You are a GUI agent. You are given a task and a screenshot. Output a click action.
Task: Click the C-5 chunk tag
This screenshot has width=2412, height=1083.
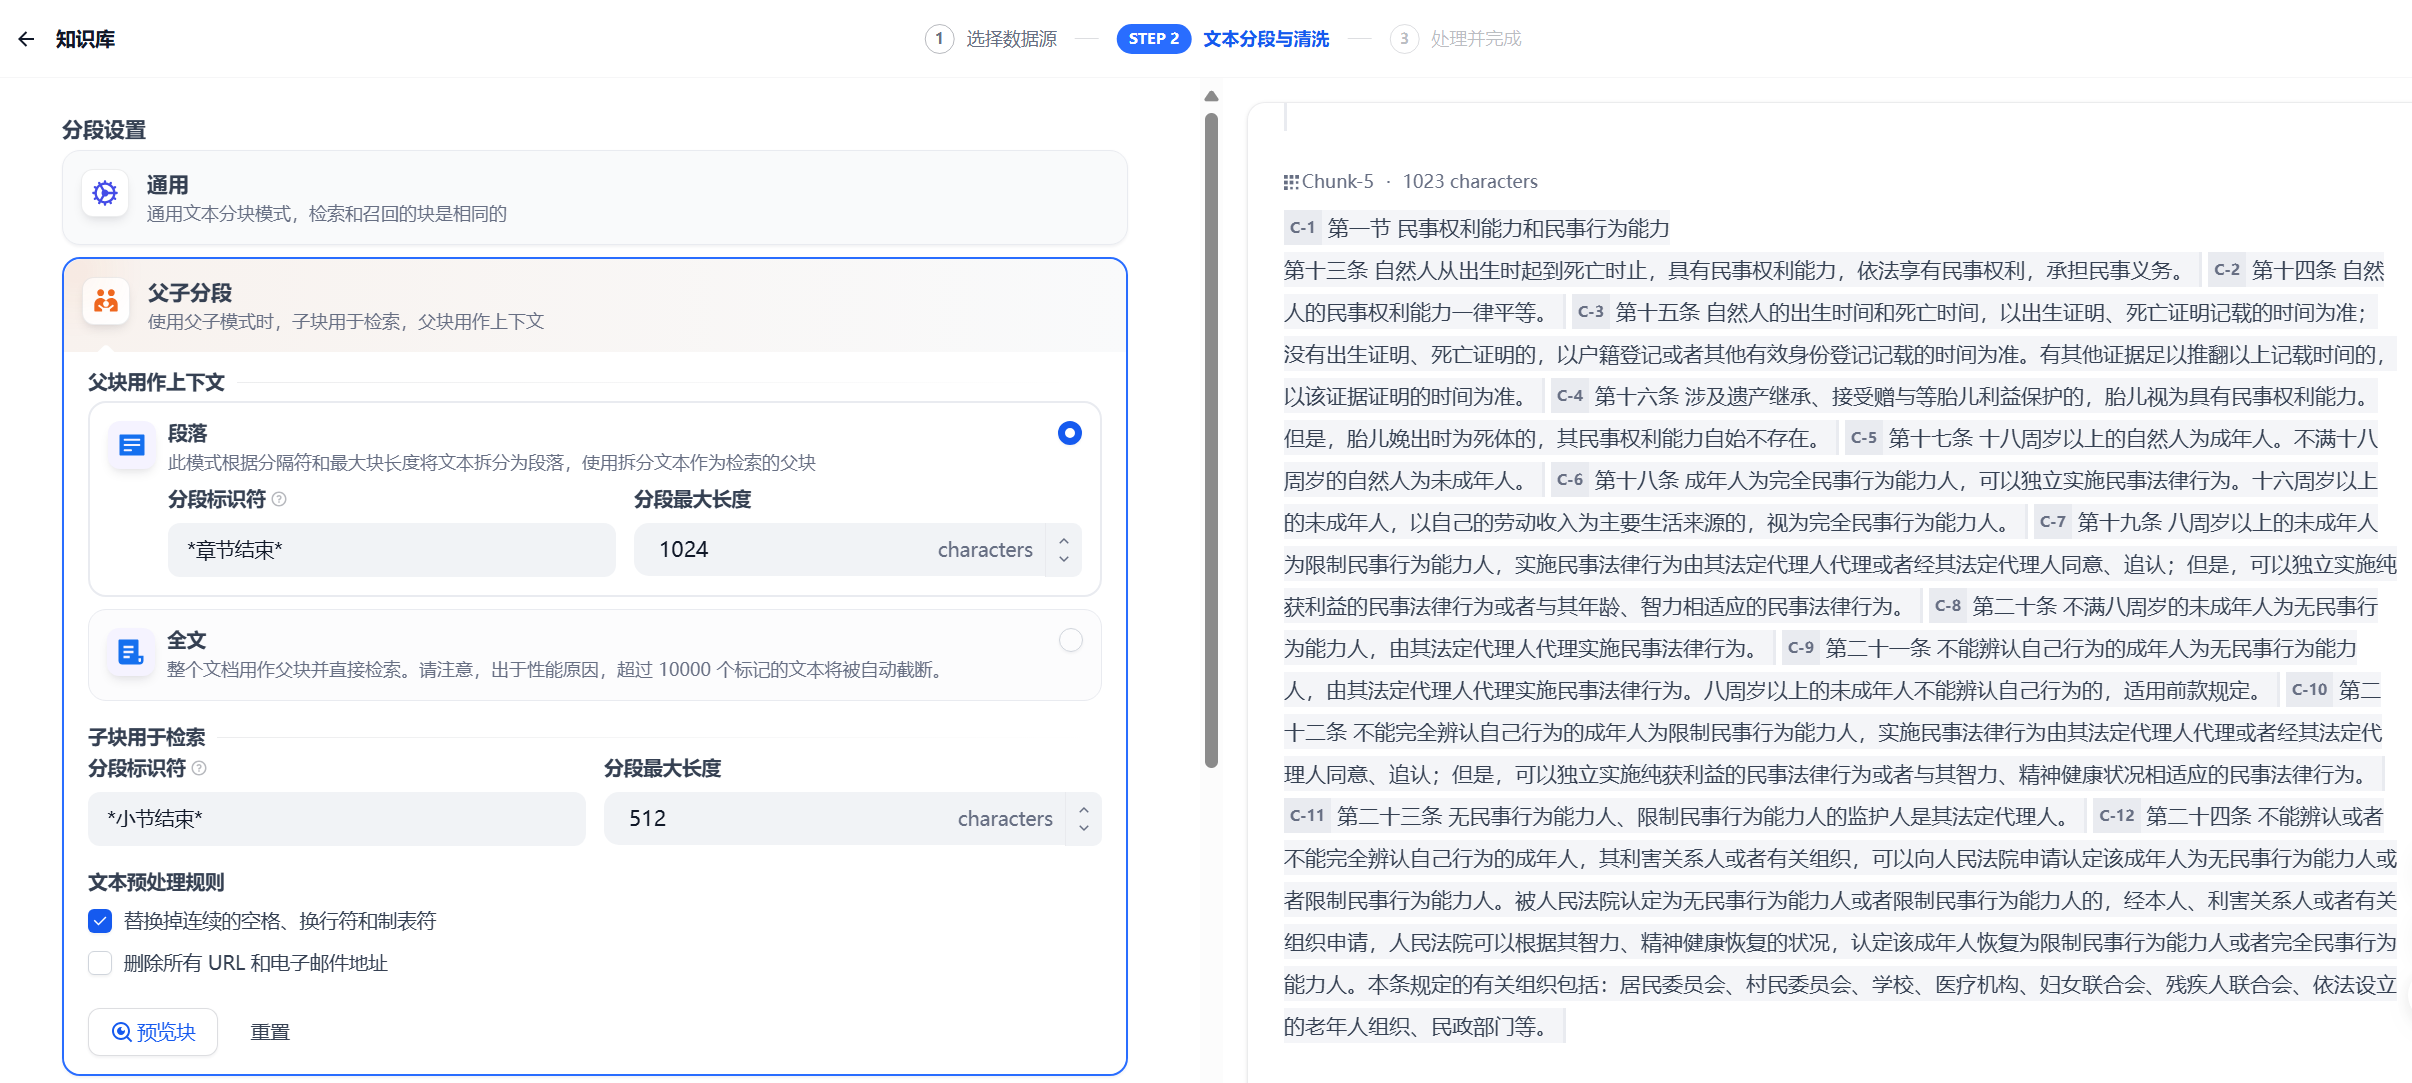coord(1863,438)
